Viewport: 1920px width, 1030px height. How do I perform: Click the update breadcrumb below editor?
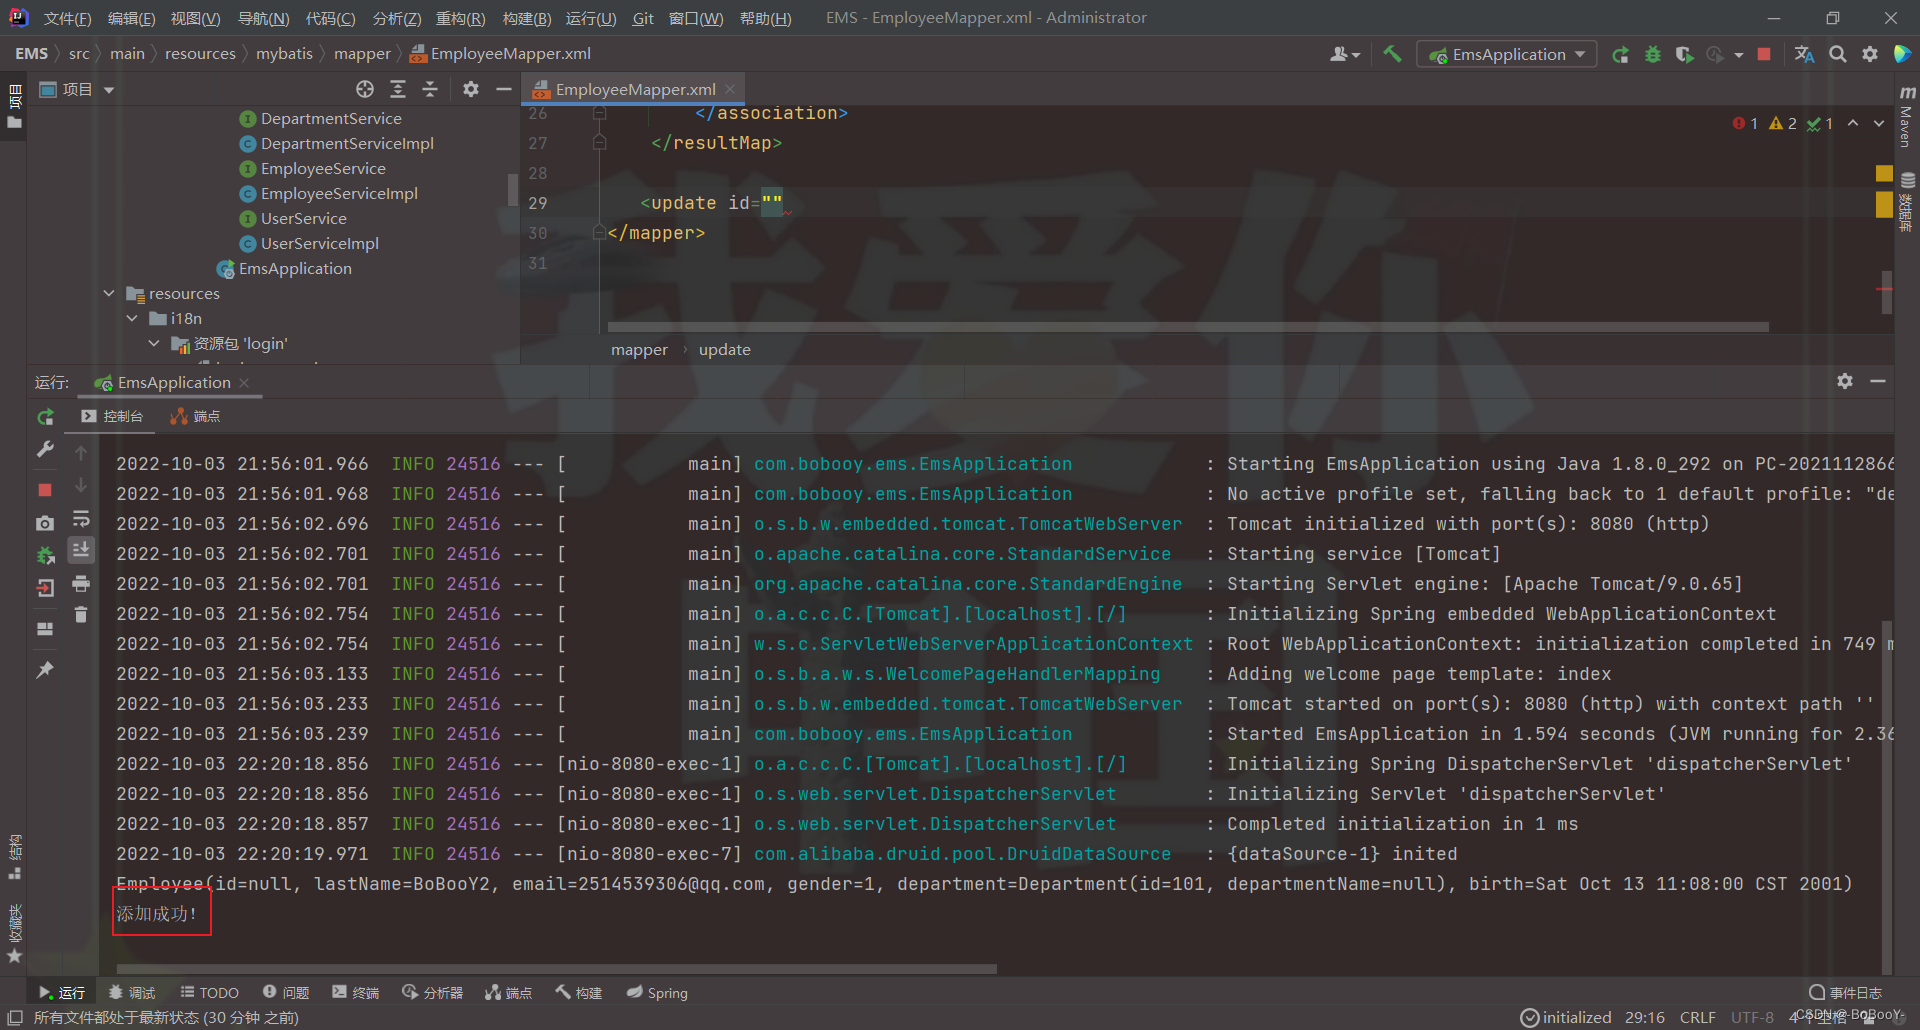pos(725,349)
